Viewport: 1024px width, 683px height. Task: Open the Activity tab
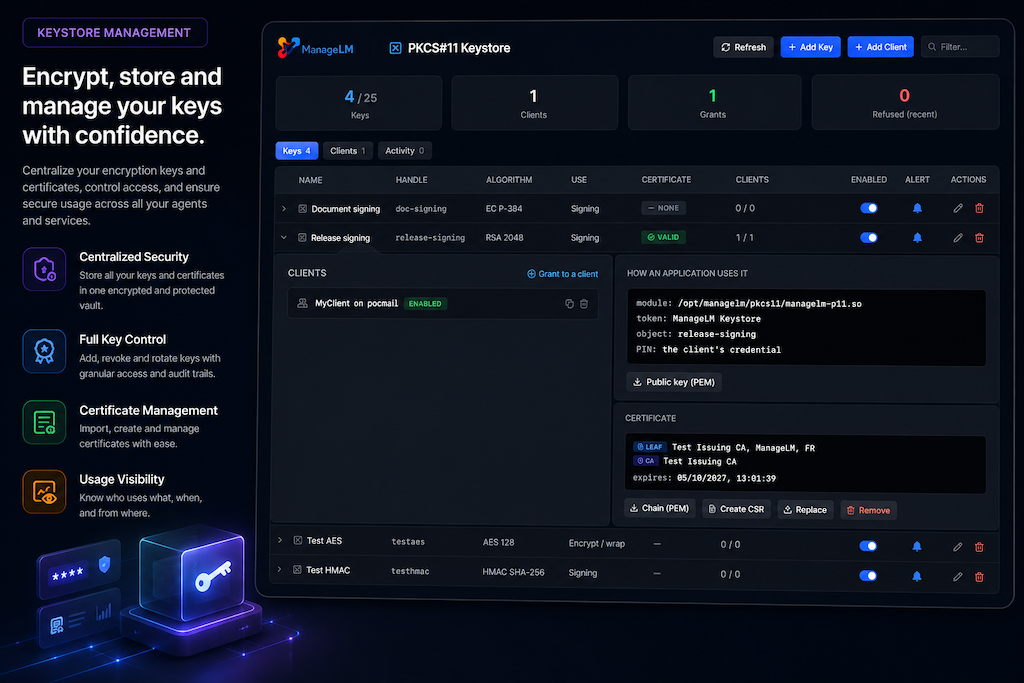[x=404, y=151]
